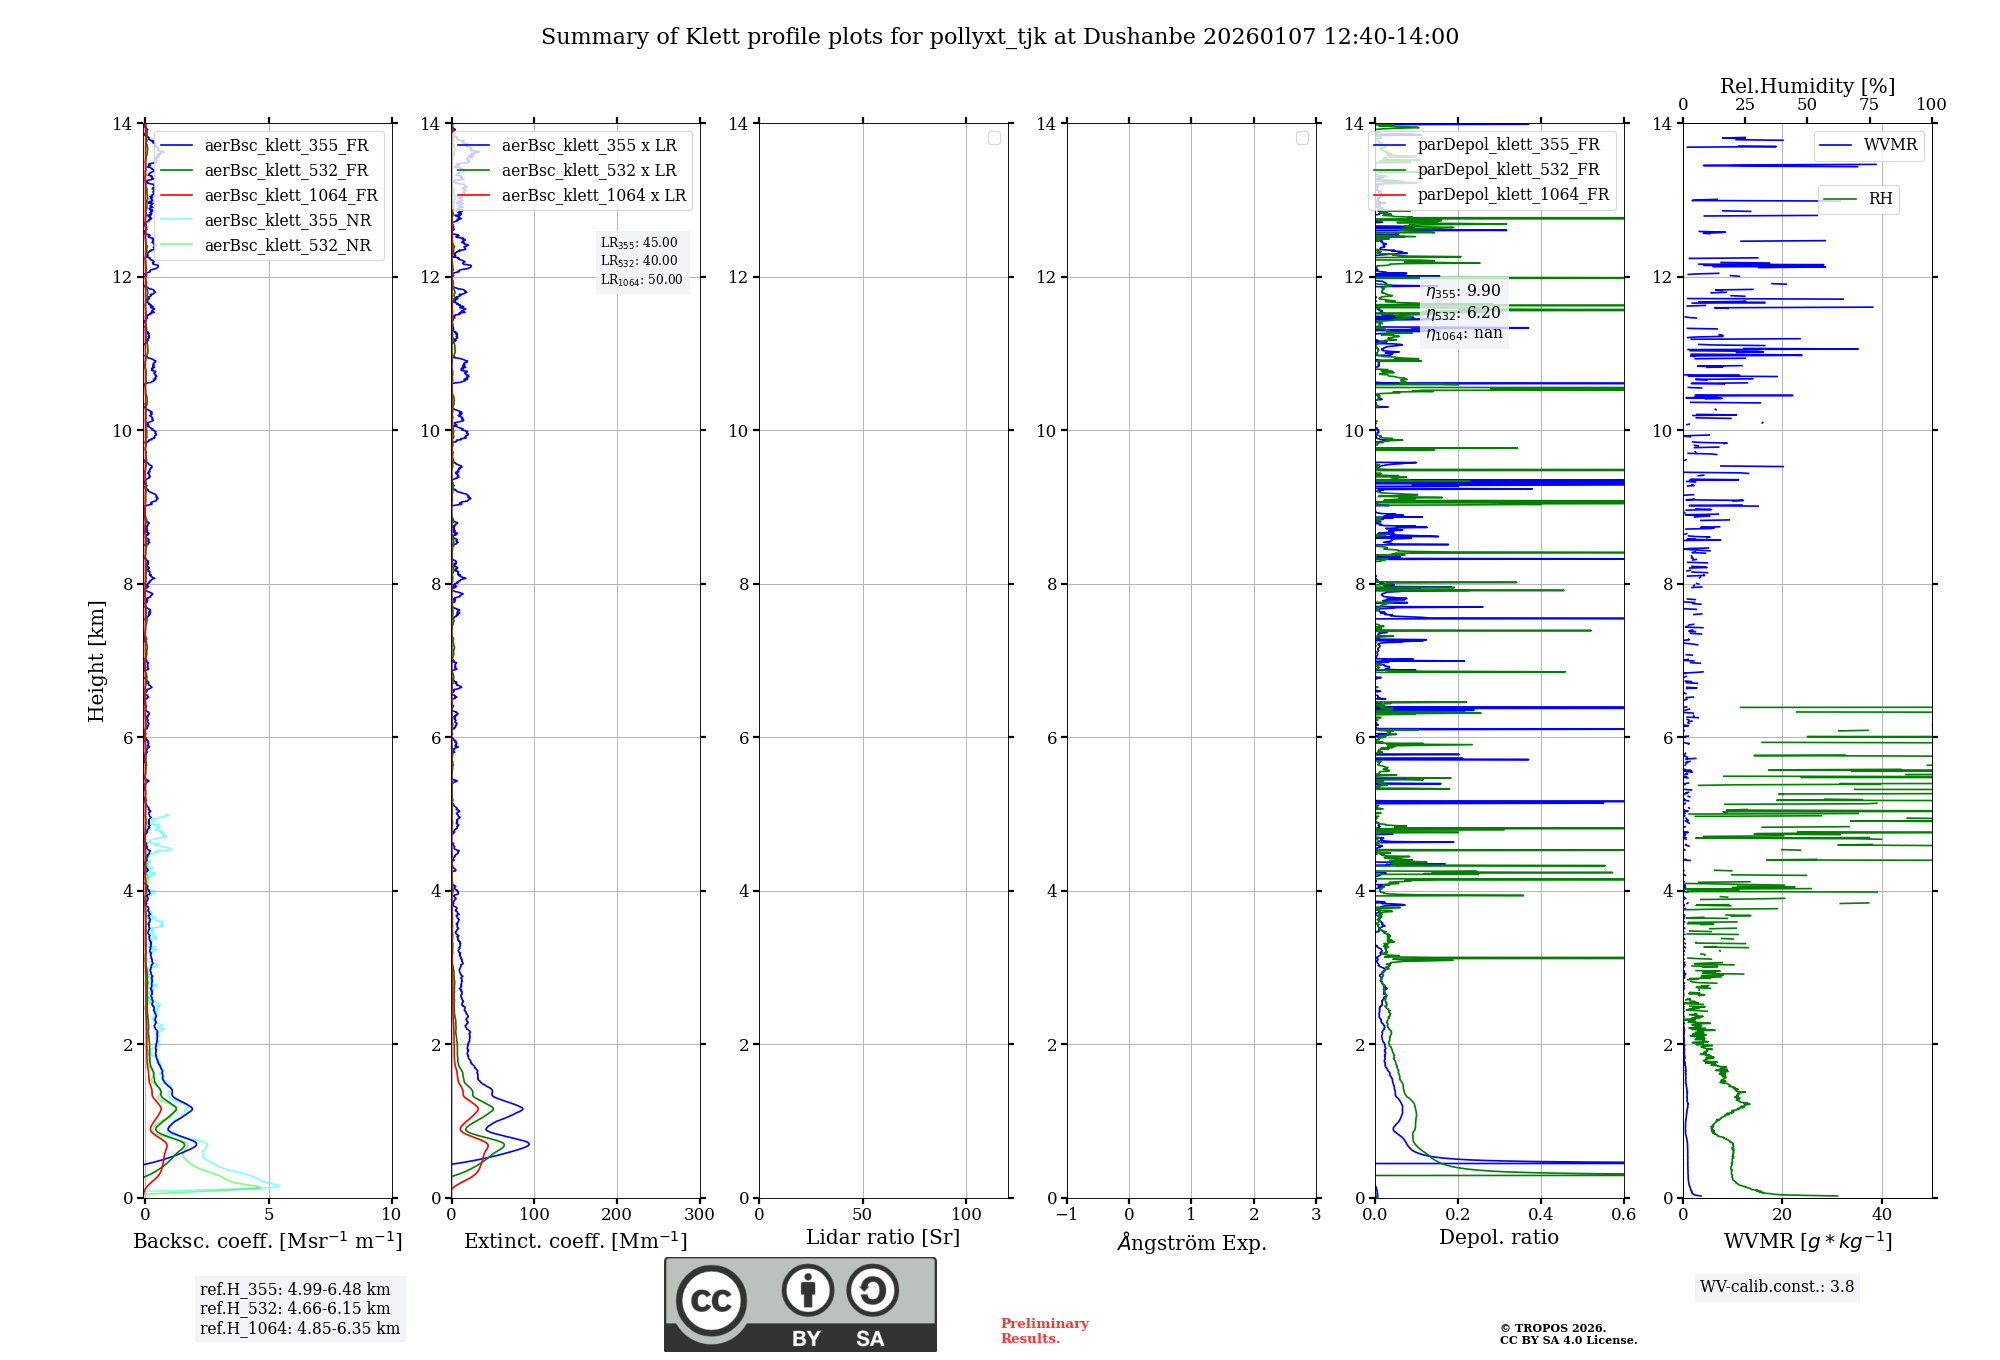
Task: Click the Creative Commons CC icon
Action: click(x=711, y=1301)
